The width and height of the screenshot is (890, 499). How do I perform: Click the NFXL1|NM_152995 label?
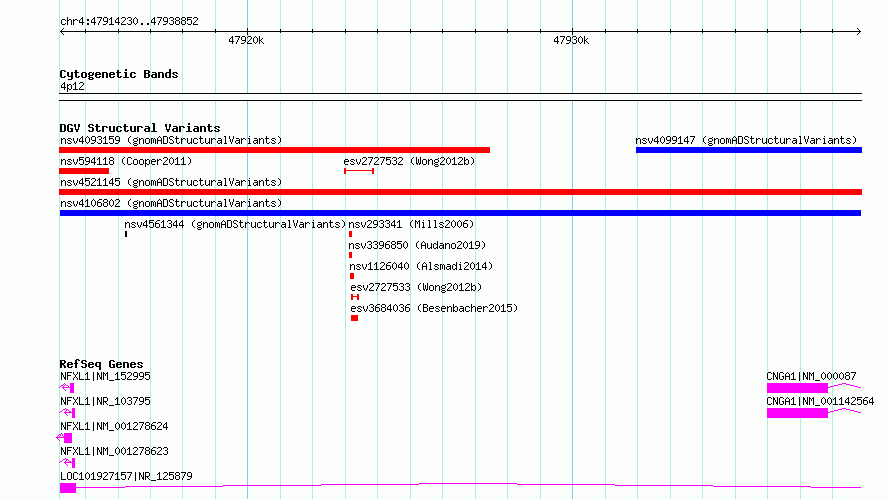coord(105,376)
